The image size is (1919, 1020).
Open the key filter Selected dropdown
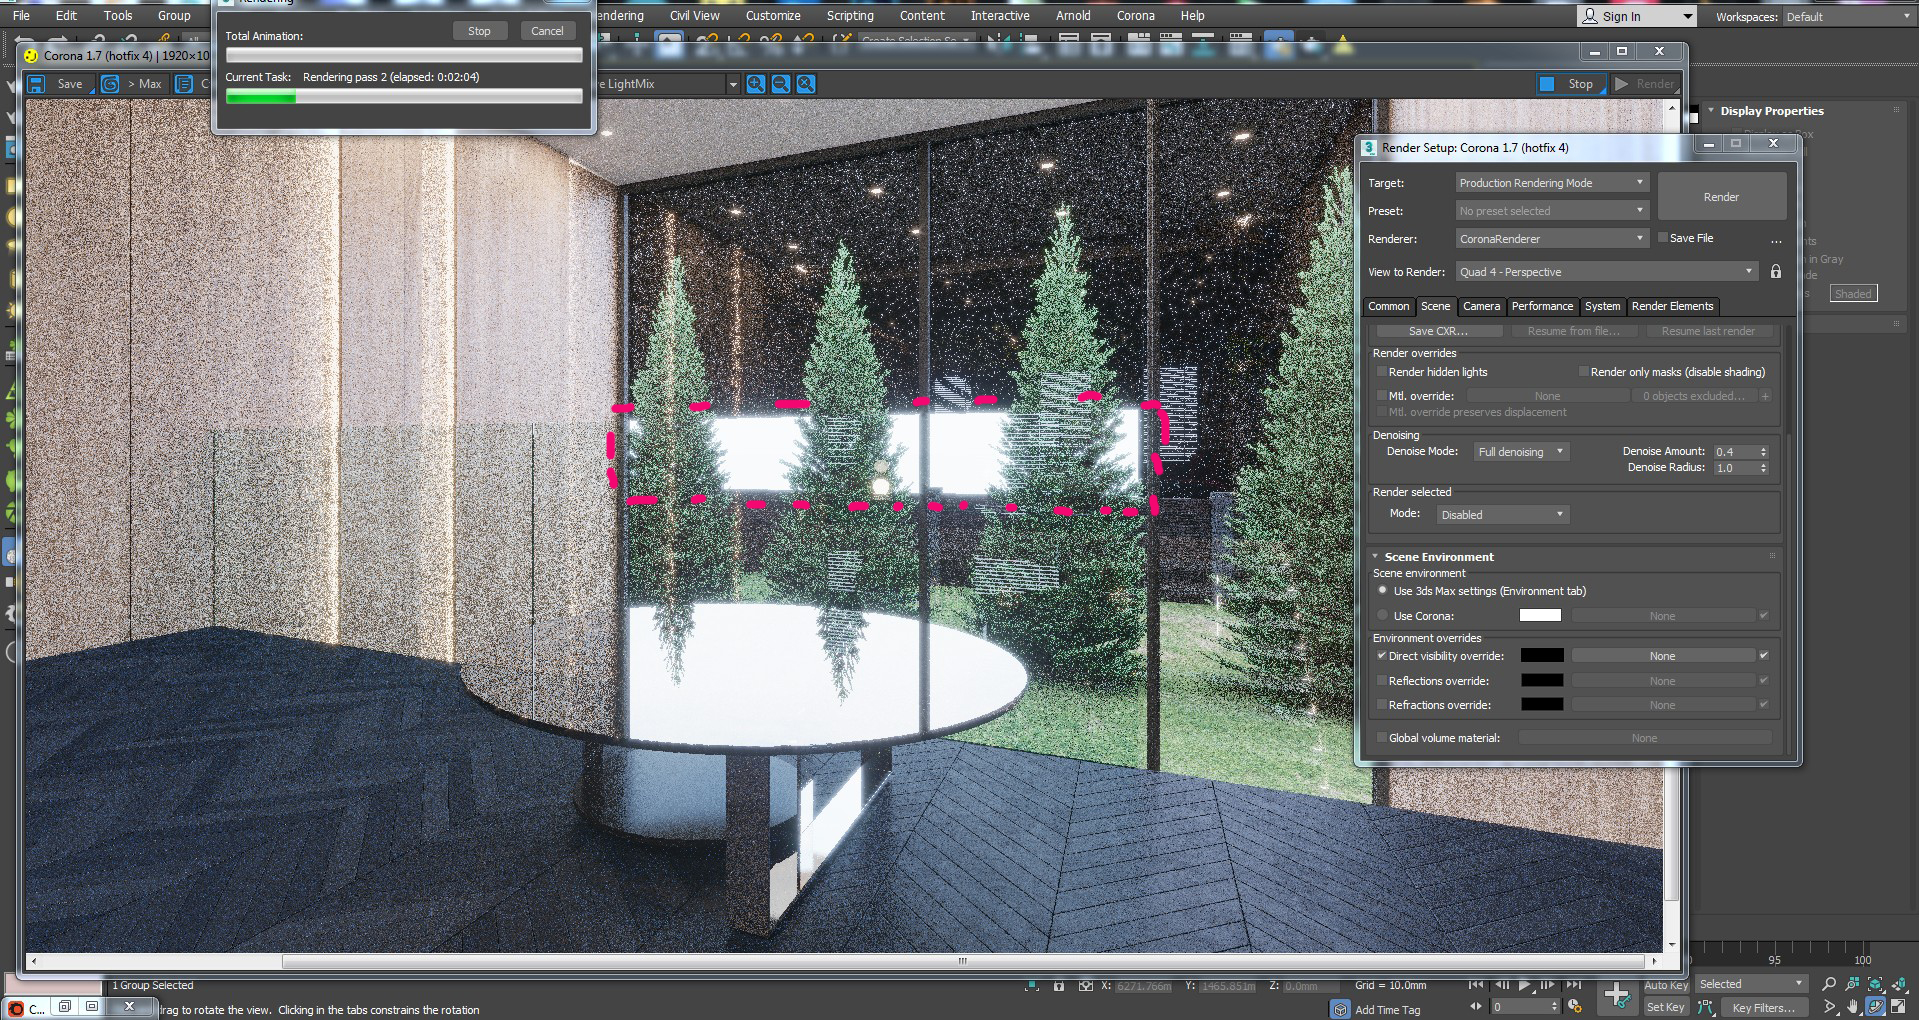pyautogui.click(x=1751, y=984)
